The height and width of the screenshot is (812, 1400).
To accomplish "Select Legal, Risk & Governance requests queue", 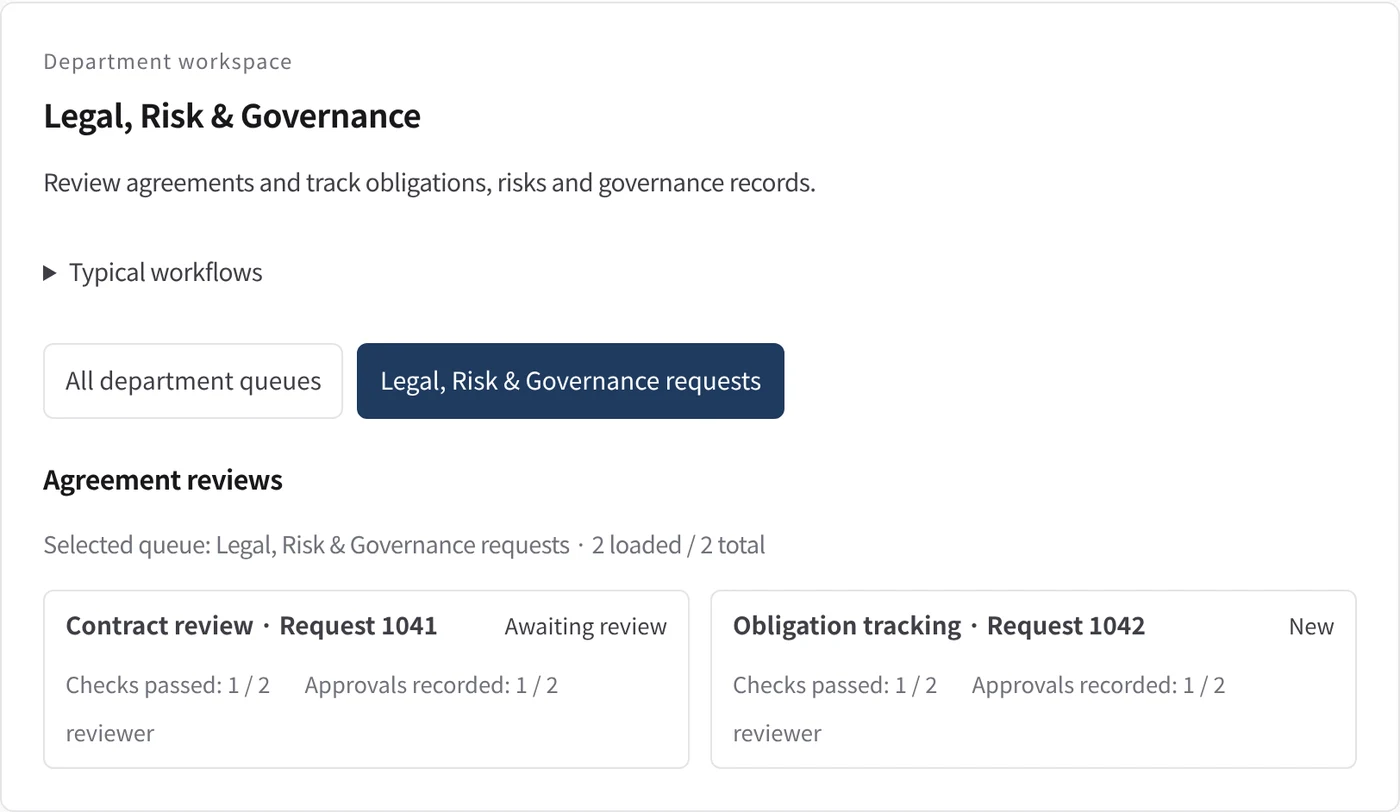I will click(570, 381).
